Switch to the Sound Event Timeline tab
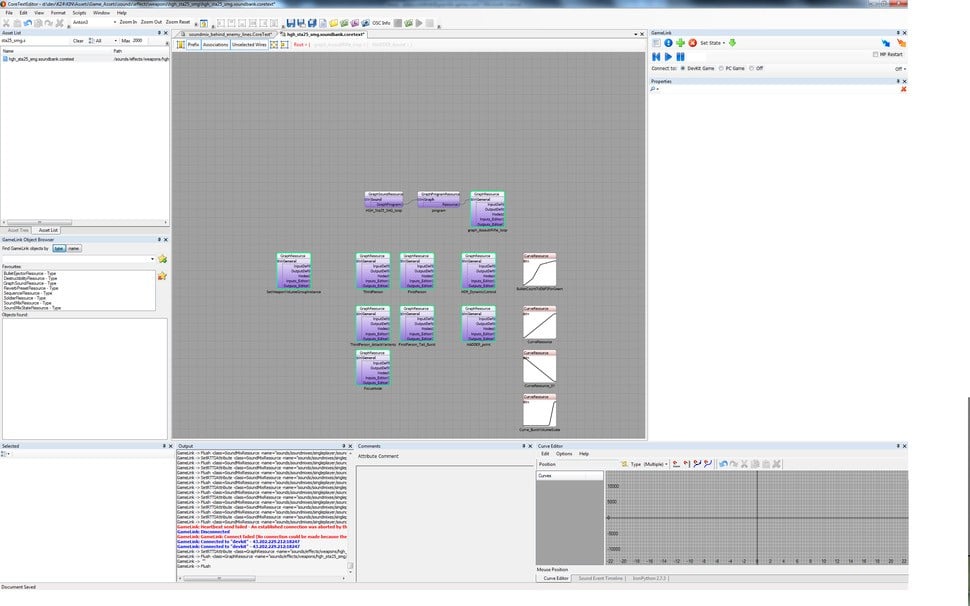This screenshot has width=970, height=606. click(x=600, y=578)
